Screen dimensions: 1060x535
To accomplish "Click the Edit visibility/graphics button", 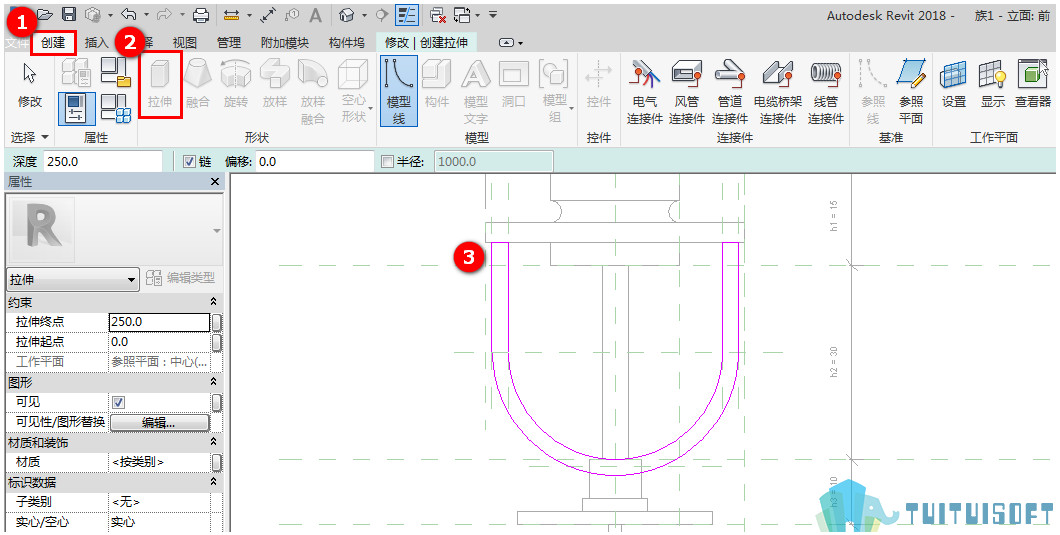I will (x=160, y=423).
